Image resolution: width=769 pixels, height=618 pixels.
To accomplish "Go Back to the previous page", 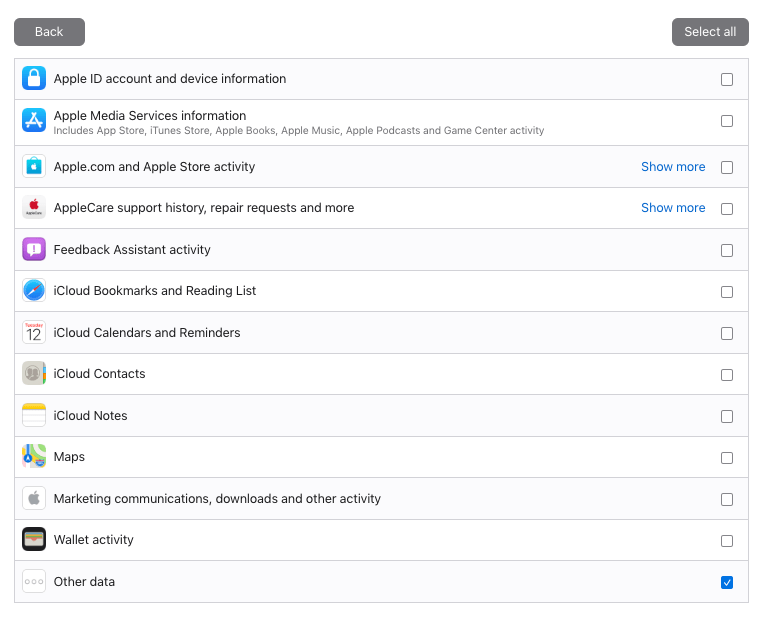I will (x=49, y=32).
